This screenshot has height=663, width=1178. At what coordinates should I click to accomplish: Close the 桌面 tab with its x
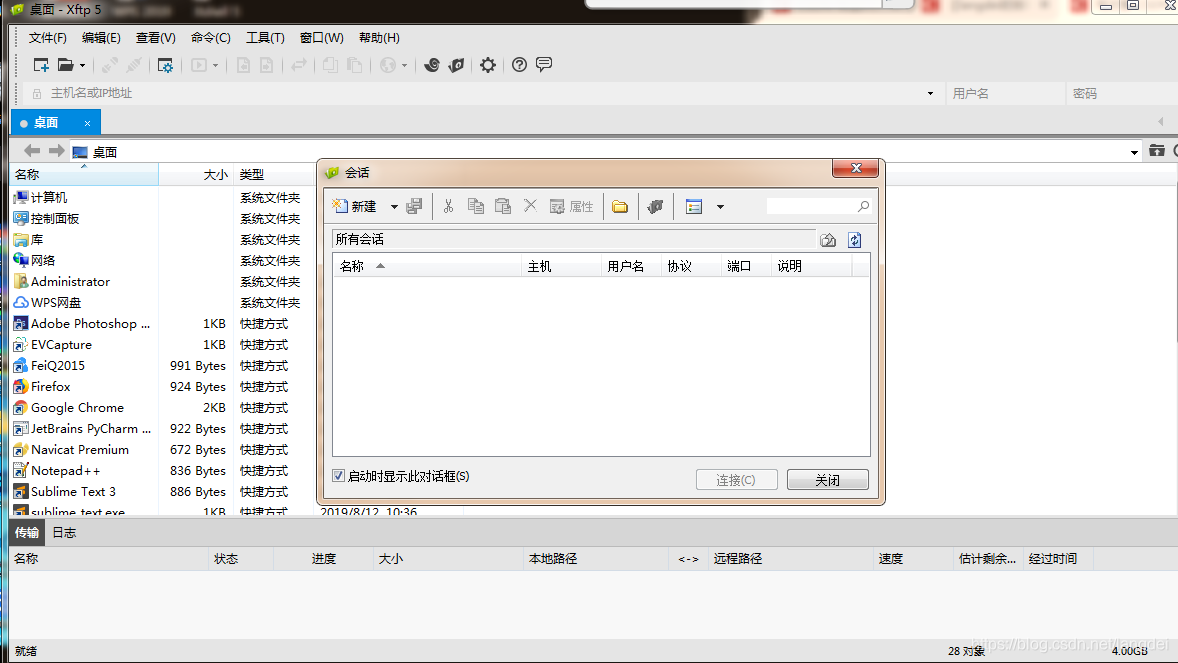pyautogui.click(x=87, y=123)
